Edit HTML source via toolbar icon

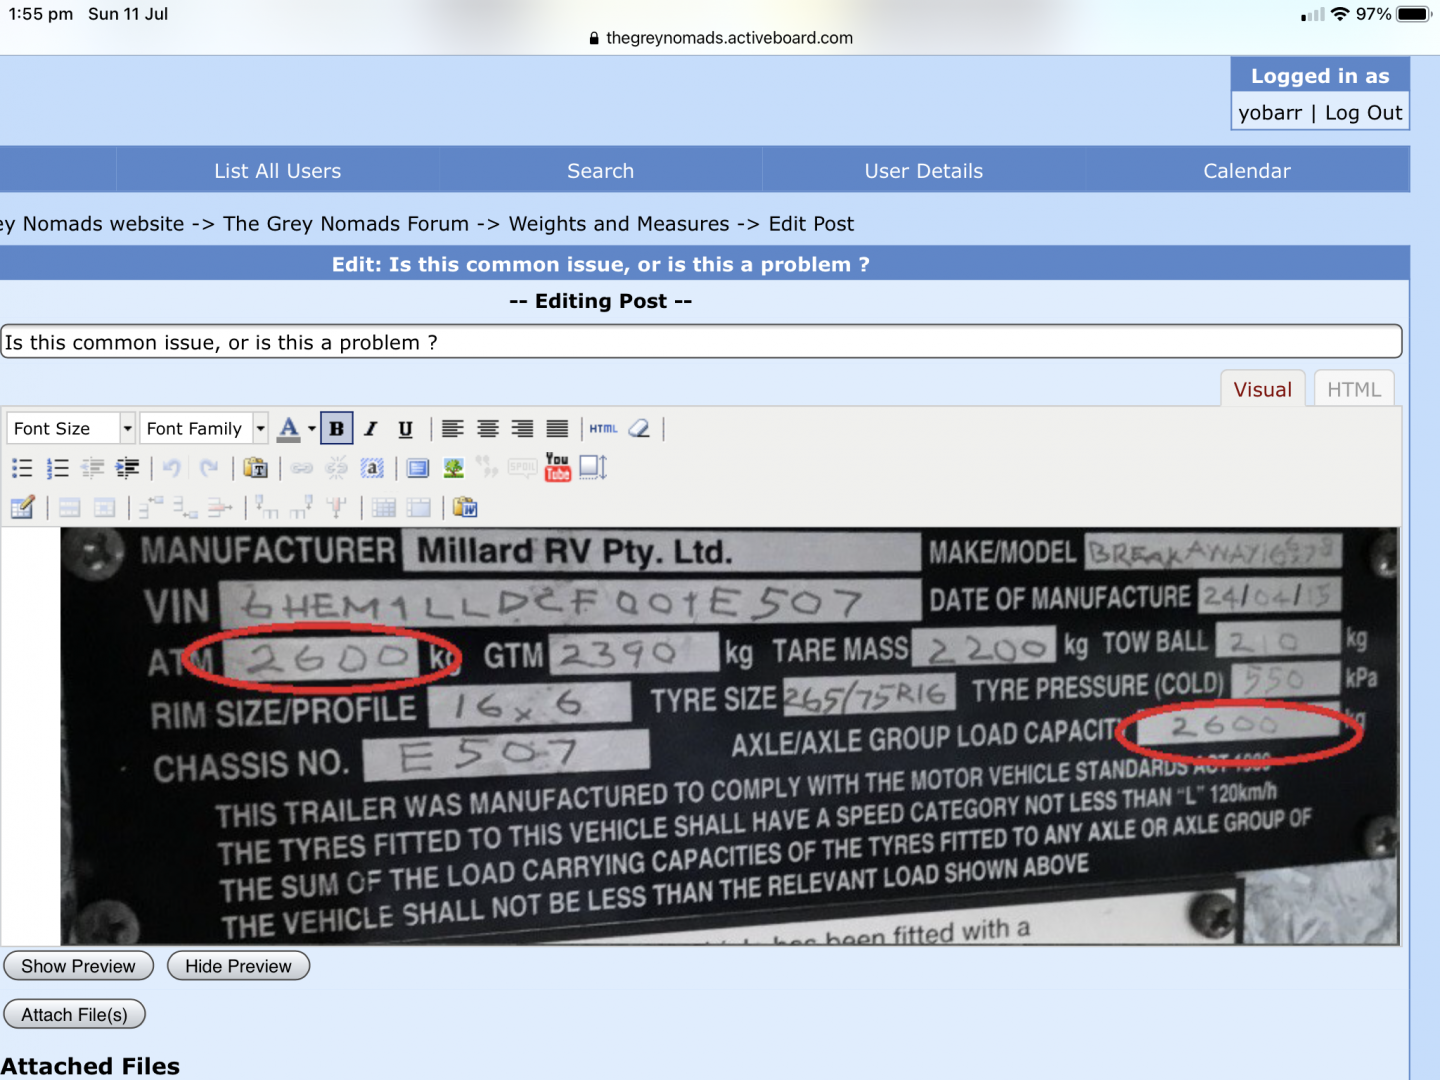point(603,429)
